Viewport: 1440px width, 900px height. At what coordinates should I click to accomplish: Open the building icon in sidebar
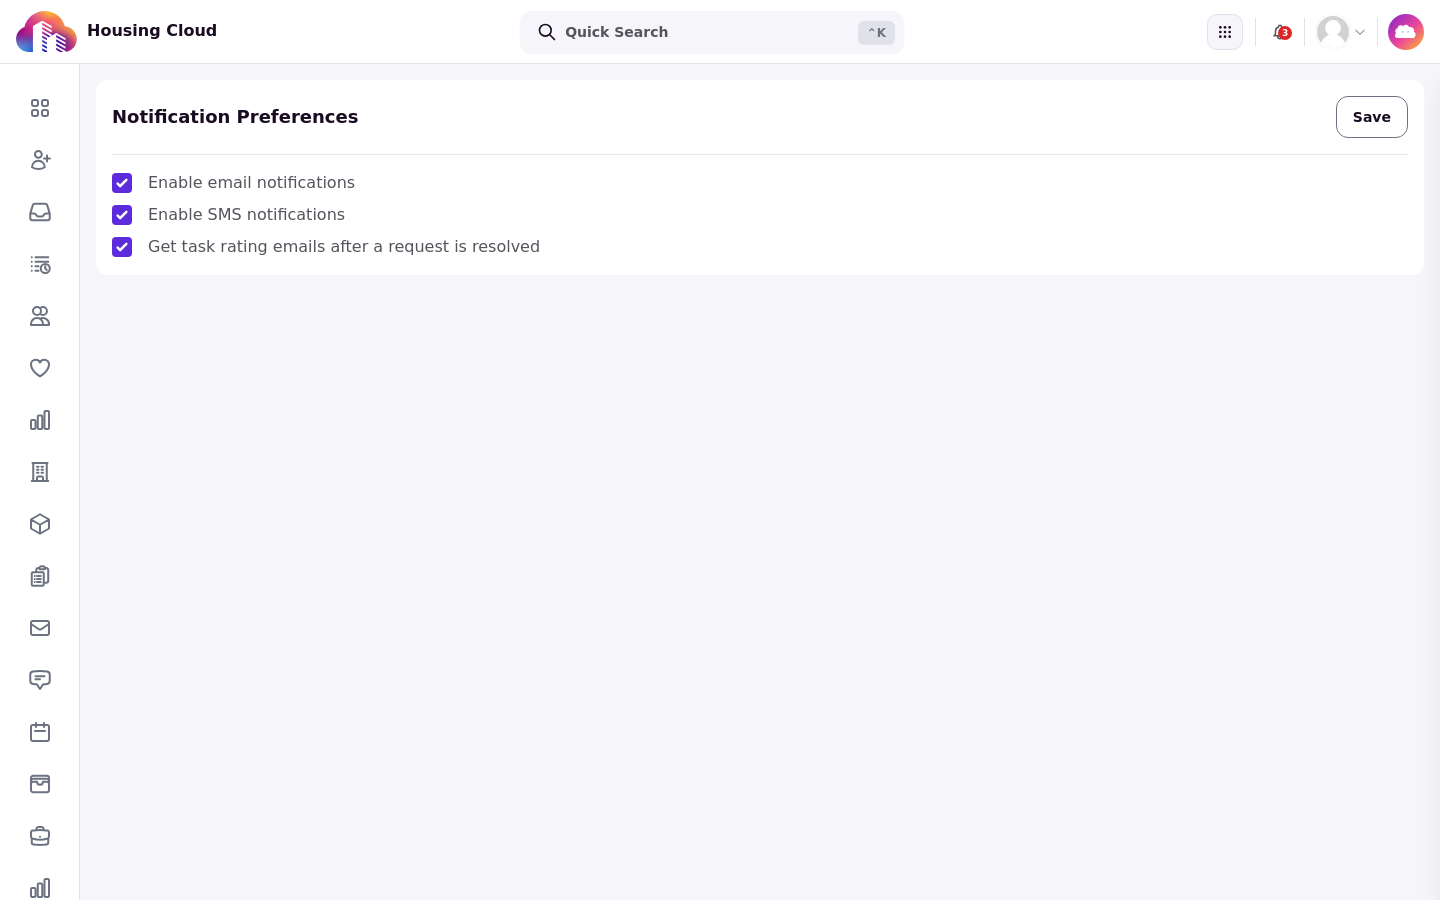40,472
